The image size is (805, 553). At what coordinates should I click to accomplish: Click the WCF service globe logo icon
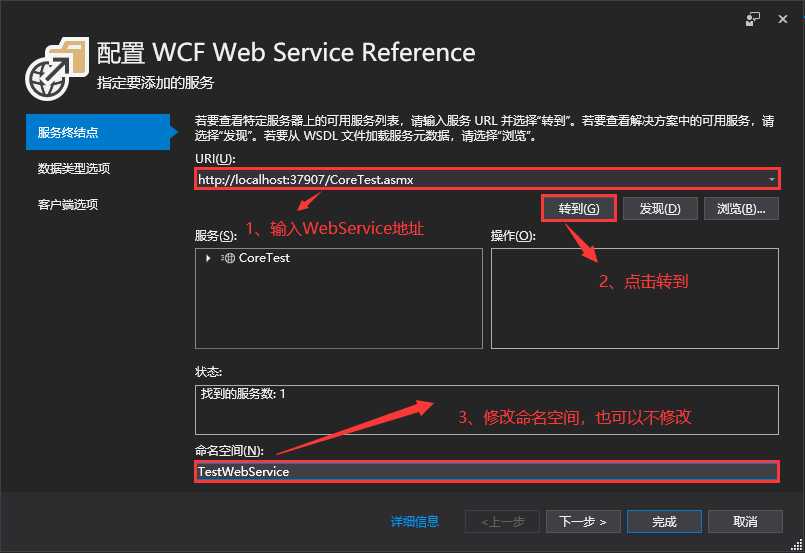click(x=56, y=68)
